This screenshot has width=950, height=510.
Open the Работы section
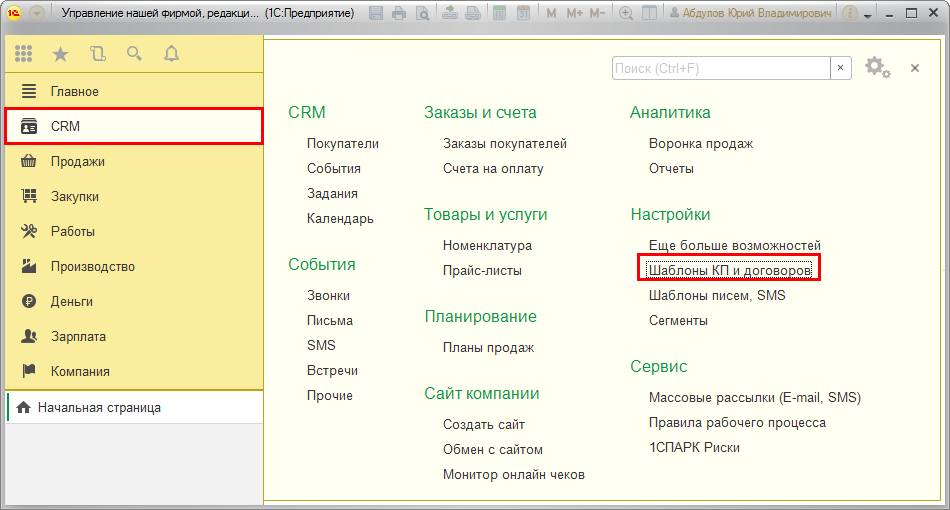pyautogui.click(x=134, y=231)
